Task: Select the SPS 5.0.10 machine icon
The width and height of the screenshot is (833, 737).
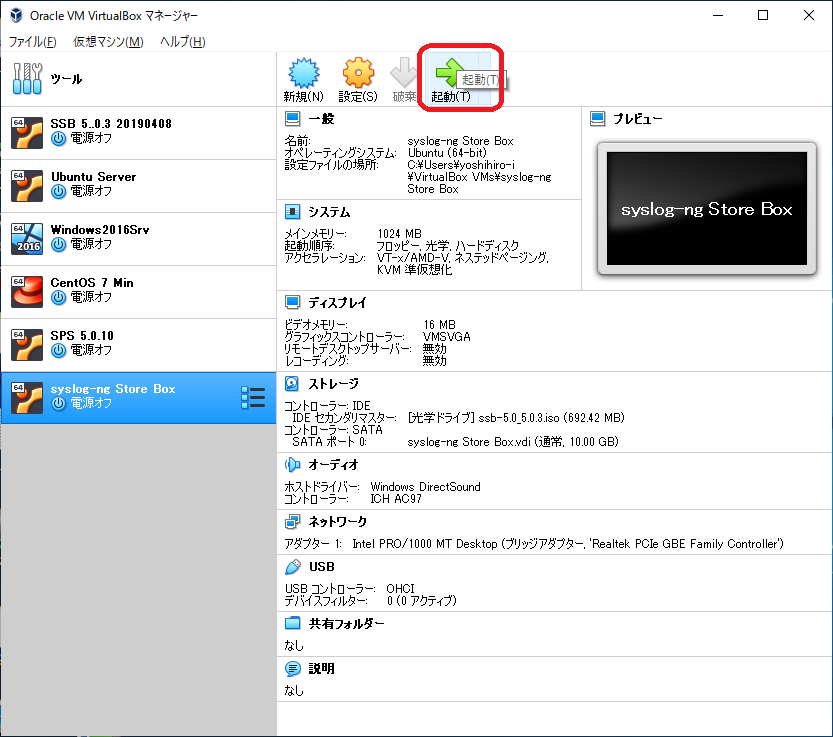Action: tap(27, 345)
